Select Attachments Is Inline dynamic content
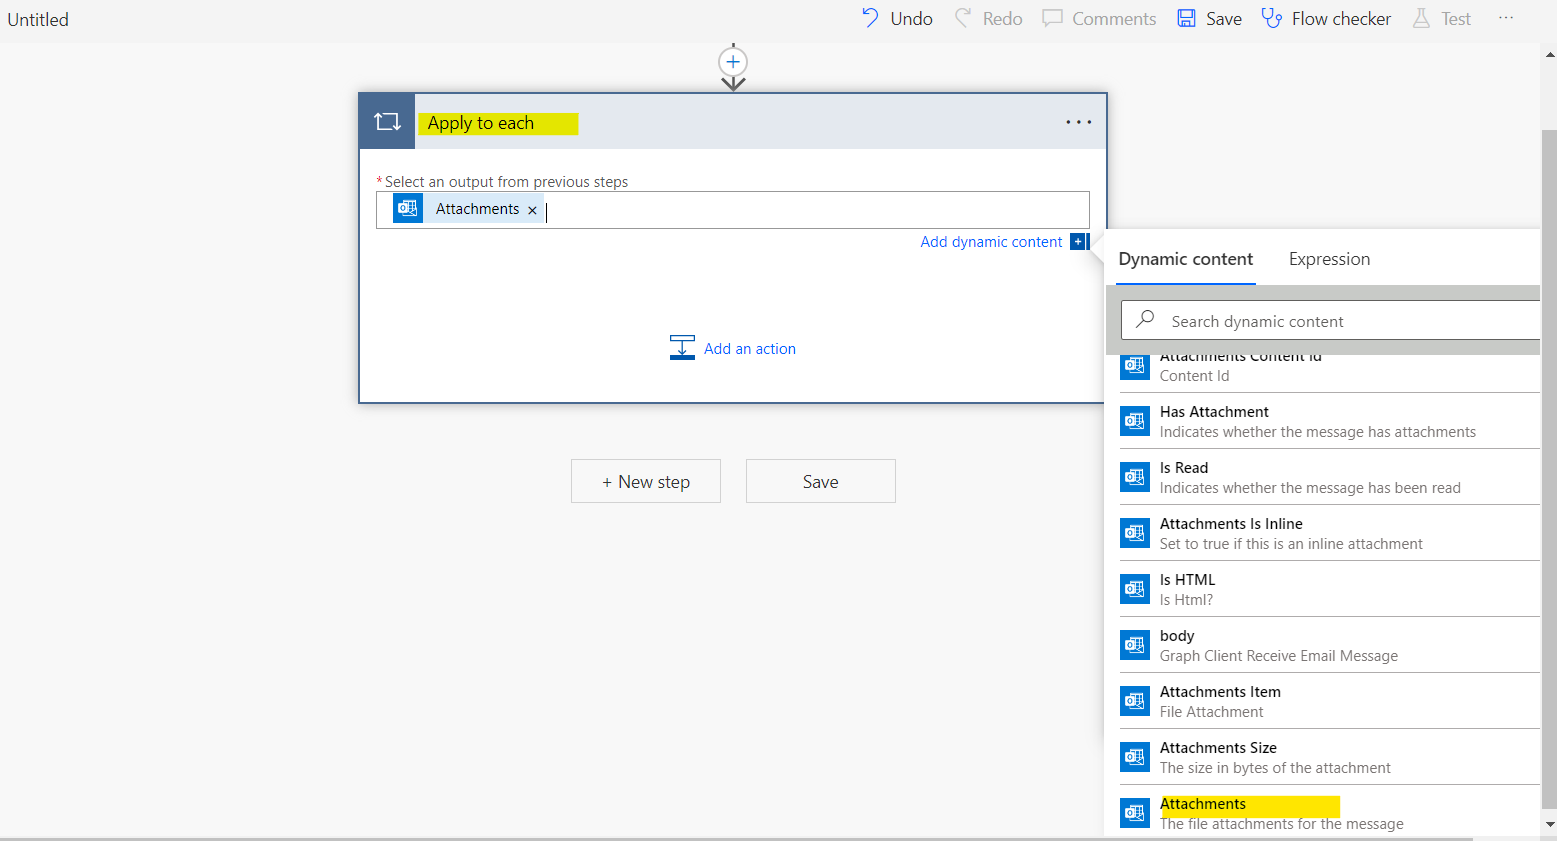The image size is (1557, 841). [1329, 533]
